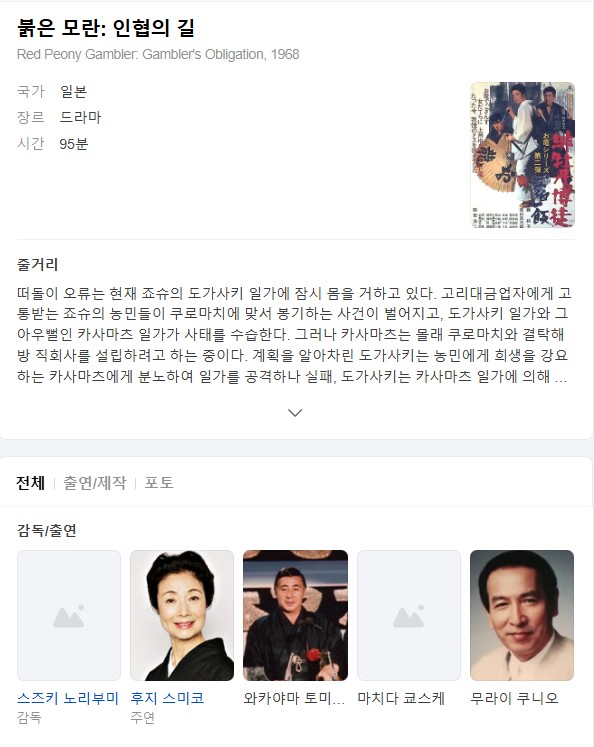594x747 pixels.
Task: Click the 드라마 genre value
Action: [x=81, y=117]
